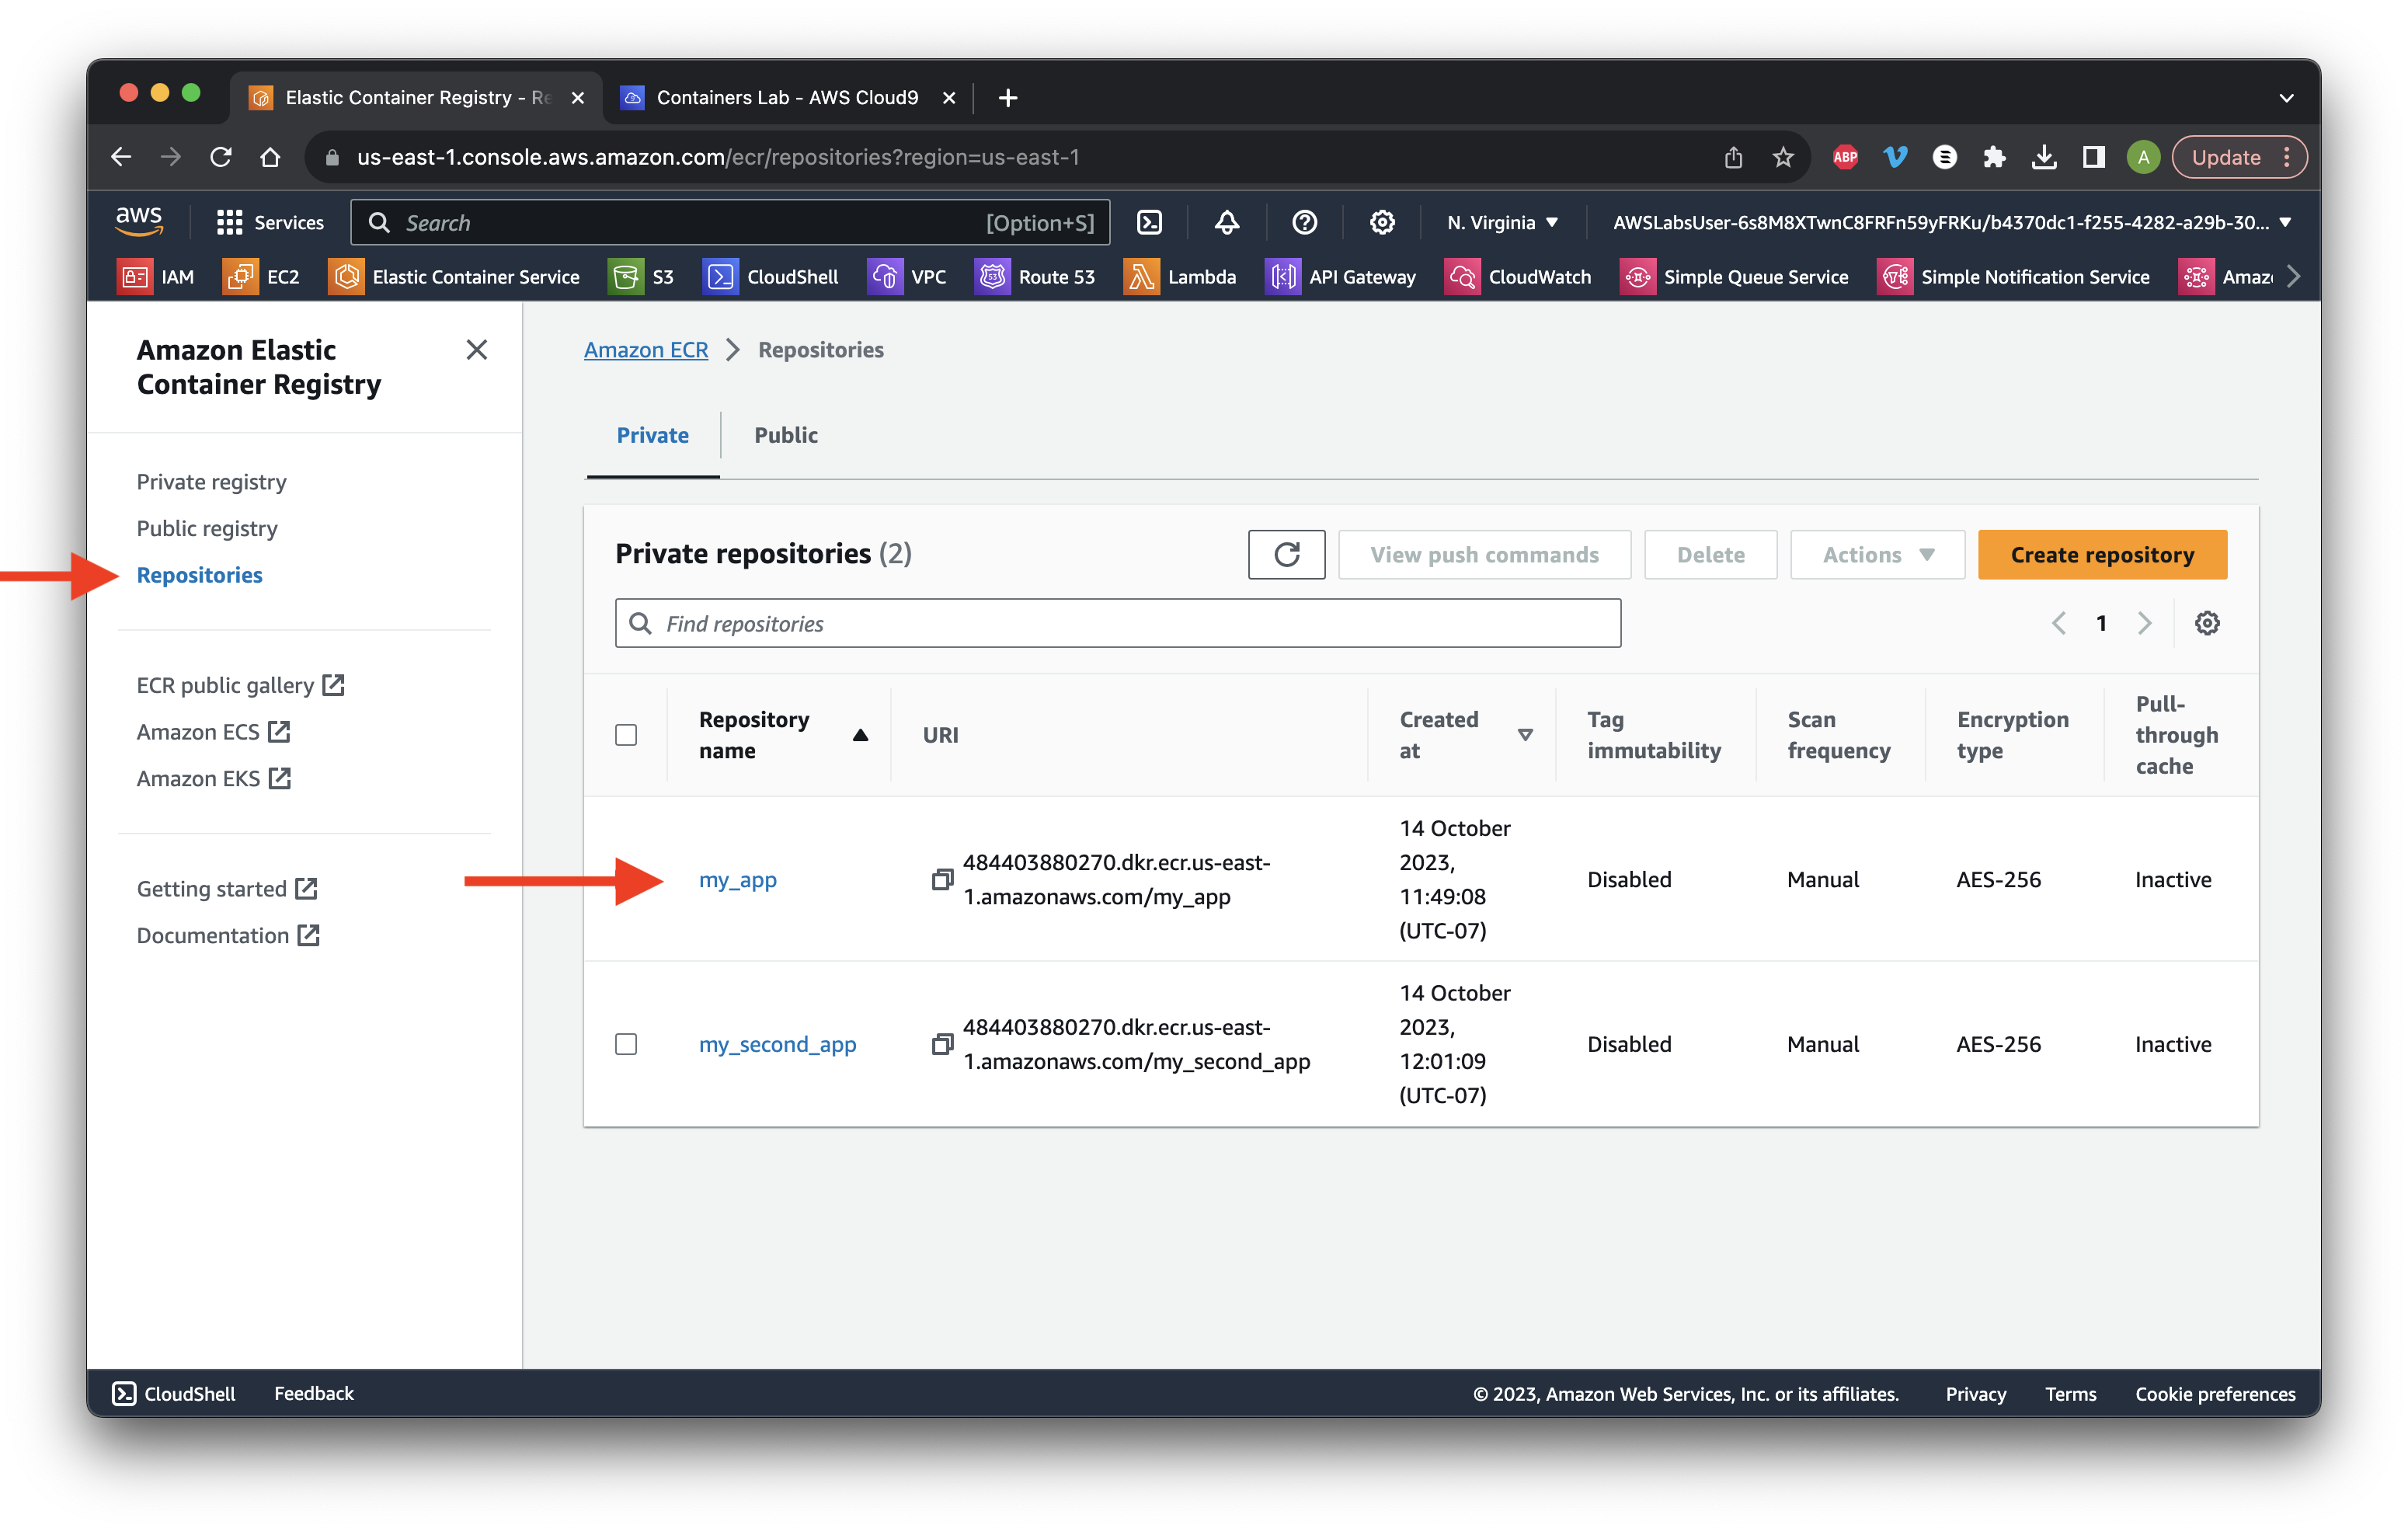Open the EC2 shortcut
Screen dimensions: 2408x1532
(x=262, y=277)
